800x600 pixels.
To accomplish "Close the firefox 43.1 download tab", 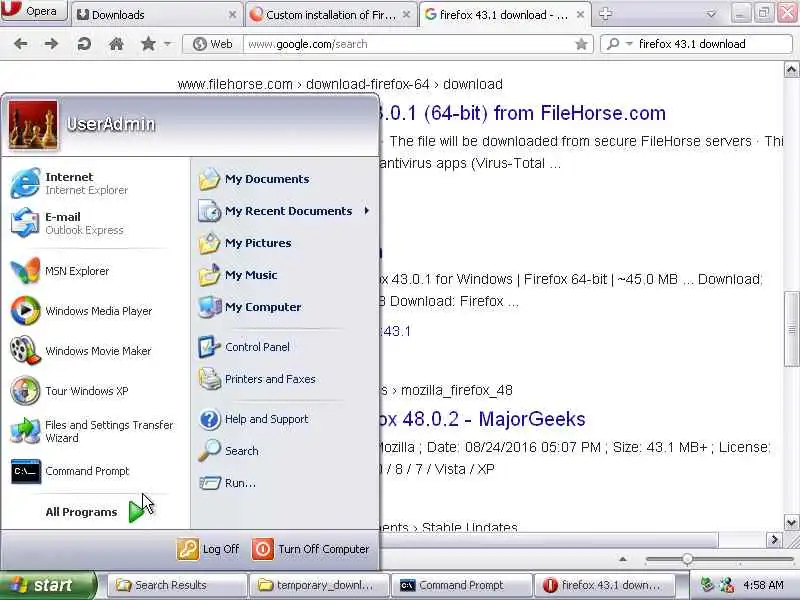I will click(x=580, y=15).
